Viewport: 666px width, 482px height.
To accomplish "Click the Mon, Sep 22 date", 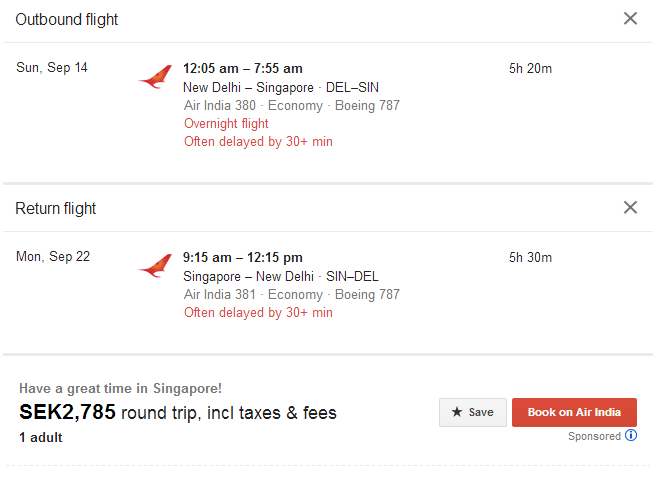I will coord(53,257).
